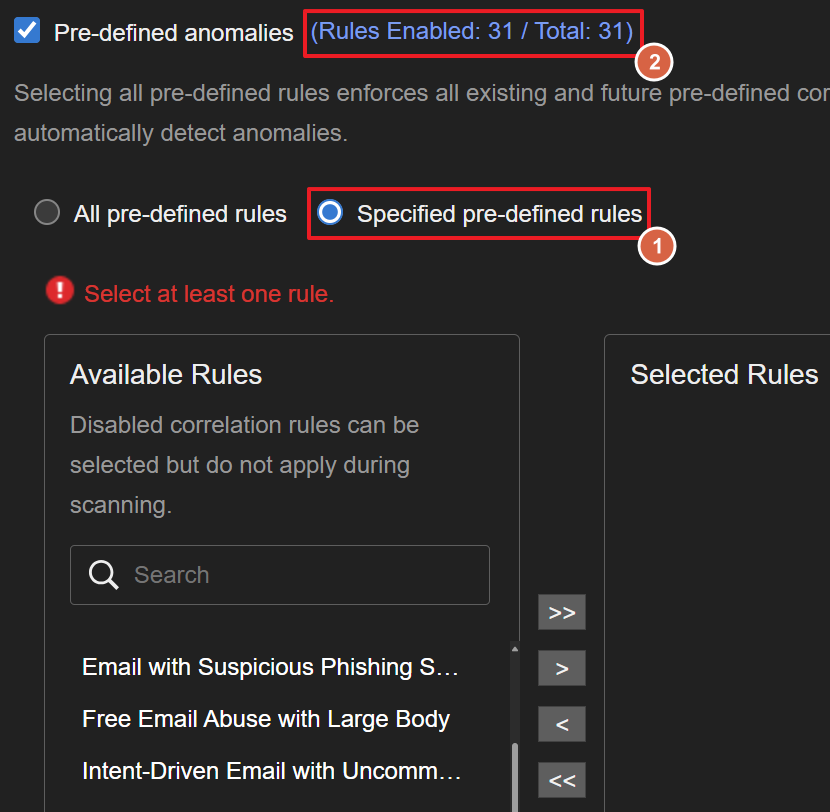
Task: Click the rules list scrollbar up arrow
Action: (515, 649)
